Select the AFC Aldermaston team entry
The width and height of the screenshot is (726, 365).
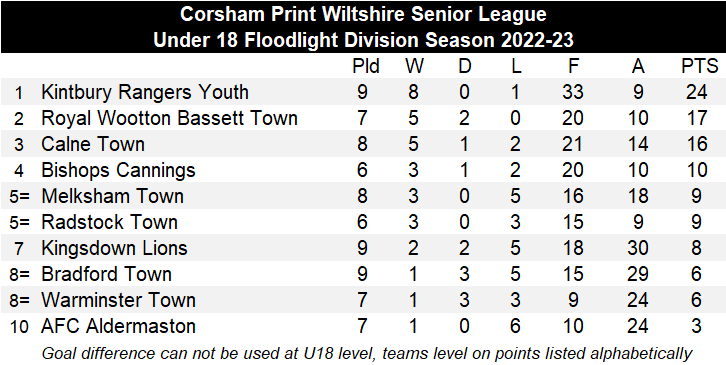point(118,326)
